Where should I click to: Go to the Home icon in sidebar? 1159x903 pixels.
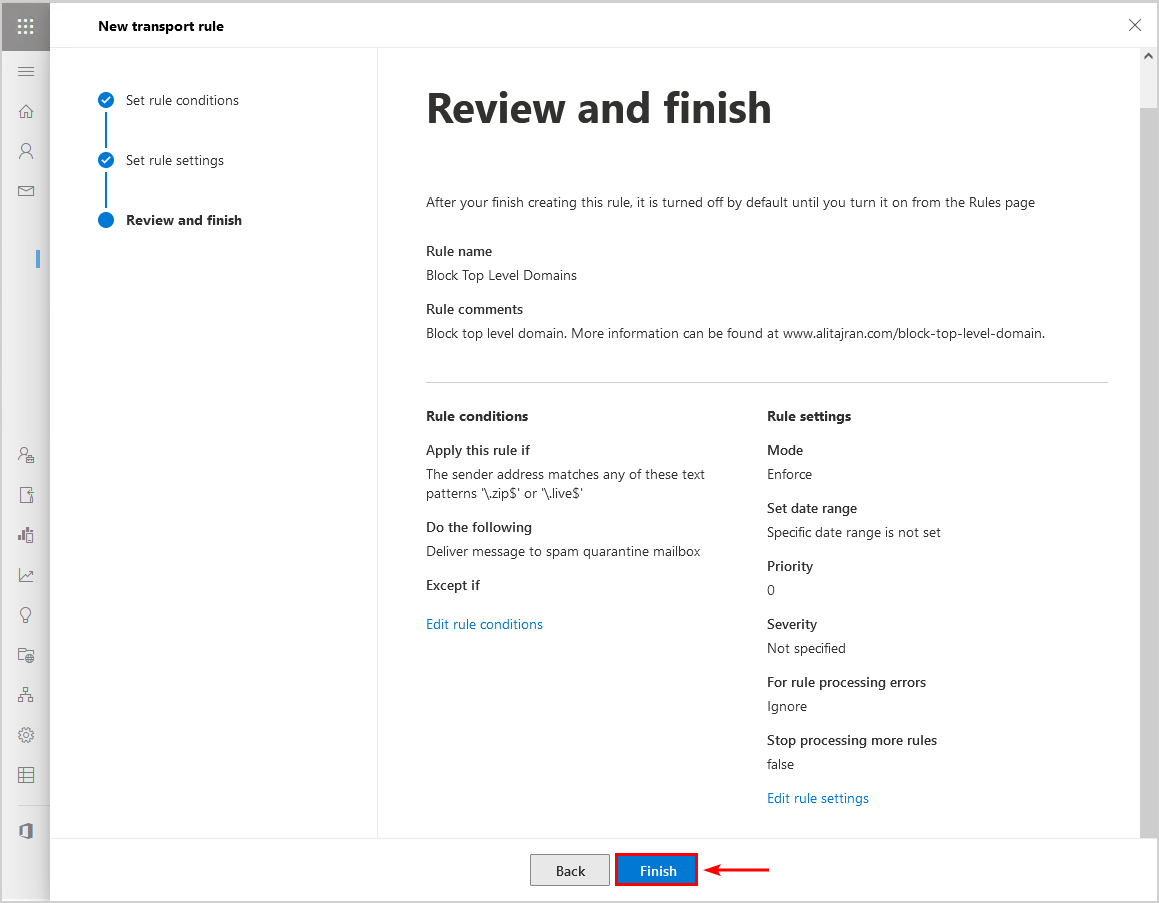(x=26, y=111)
